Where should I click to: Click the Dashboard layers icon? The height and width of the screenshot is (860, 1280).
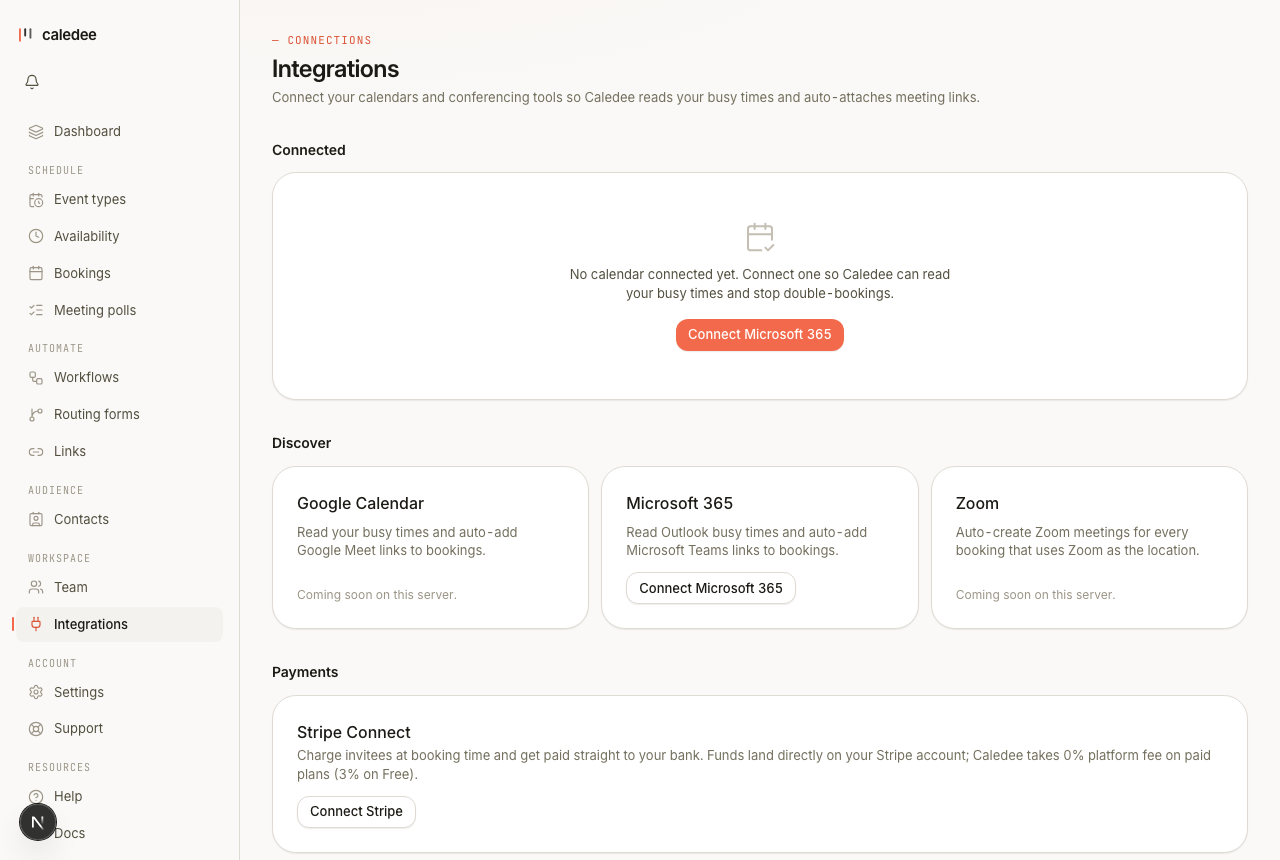[x=36, y=131]
